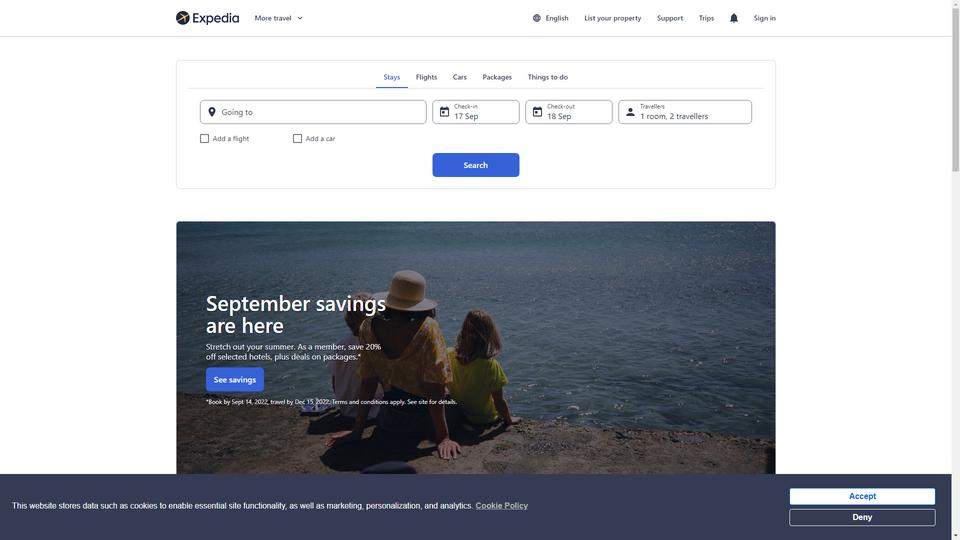Image resolution: width=960 pixels, height=540 pixels.
Task: Click the Travellers person icon
Action: point(630,112)
